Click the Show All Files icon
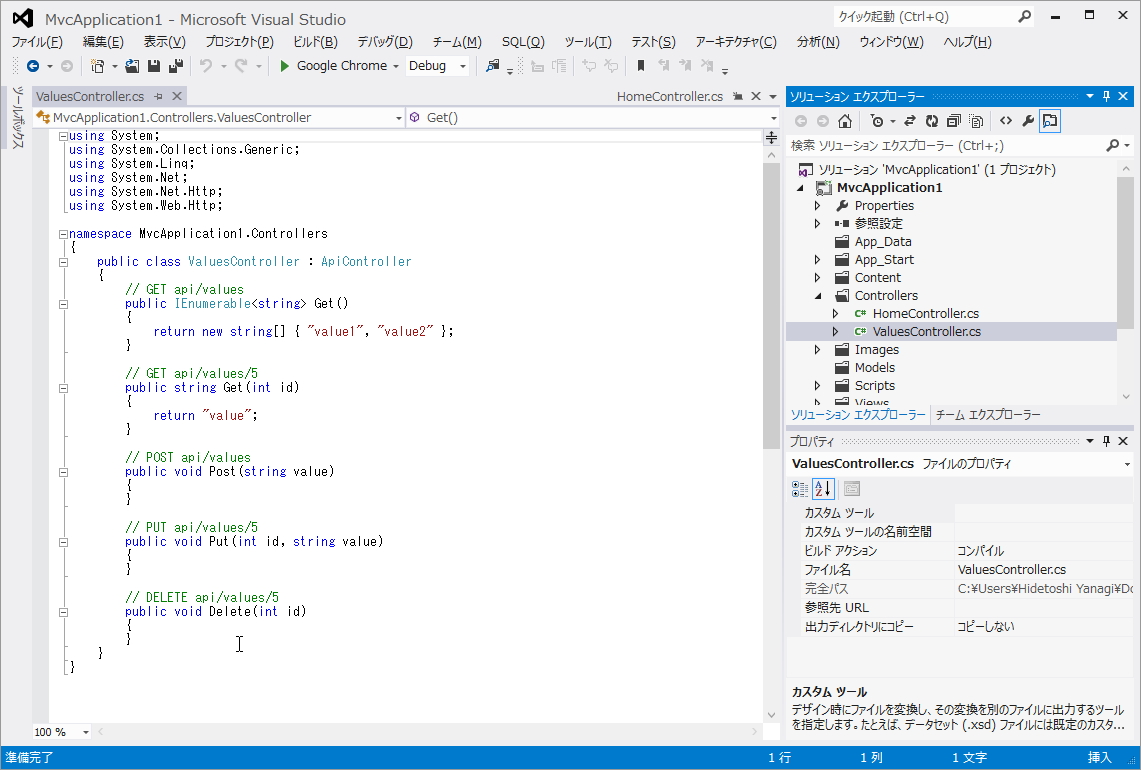This screenshot has height=770, width=1141. click(976, 121)
